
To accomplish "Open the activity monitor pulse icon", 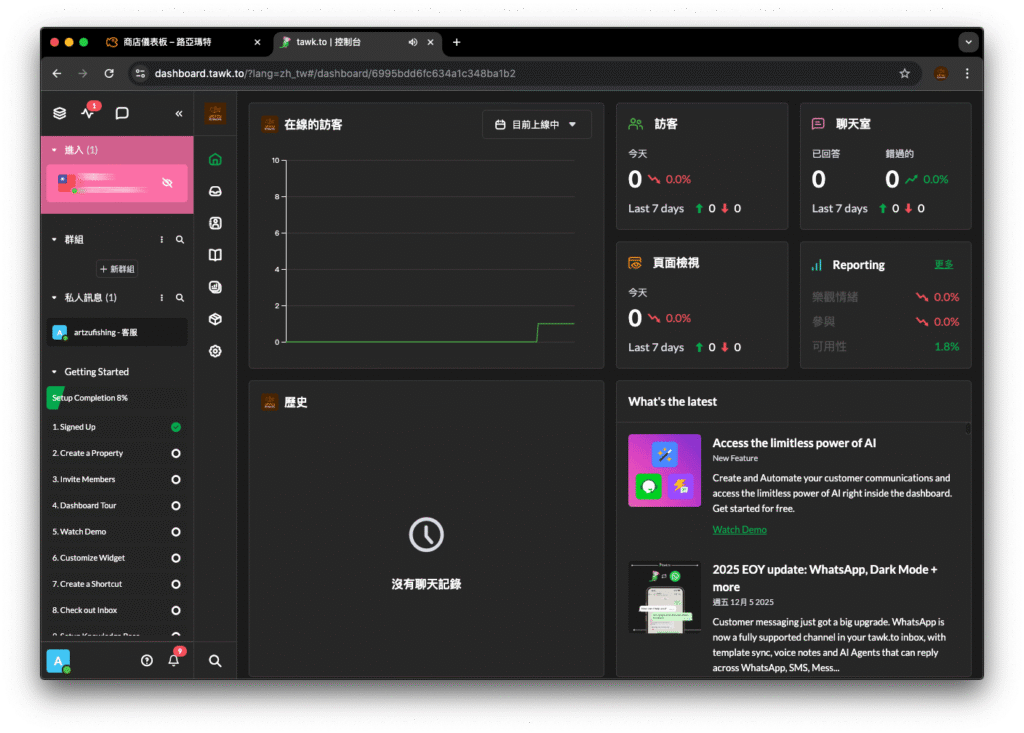I will (x=88, y=113).
